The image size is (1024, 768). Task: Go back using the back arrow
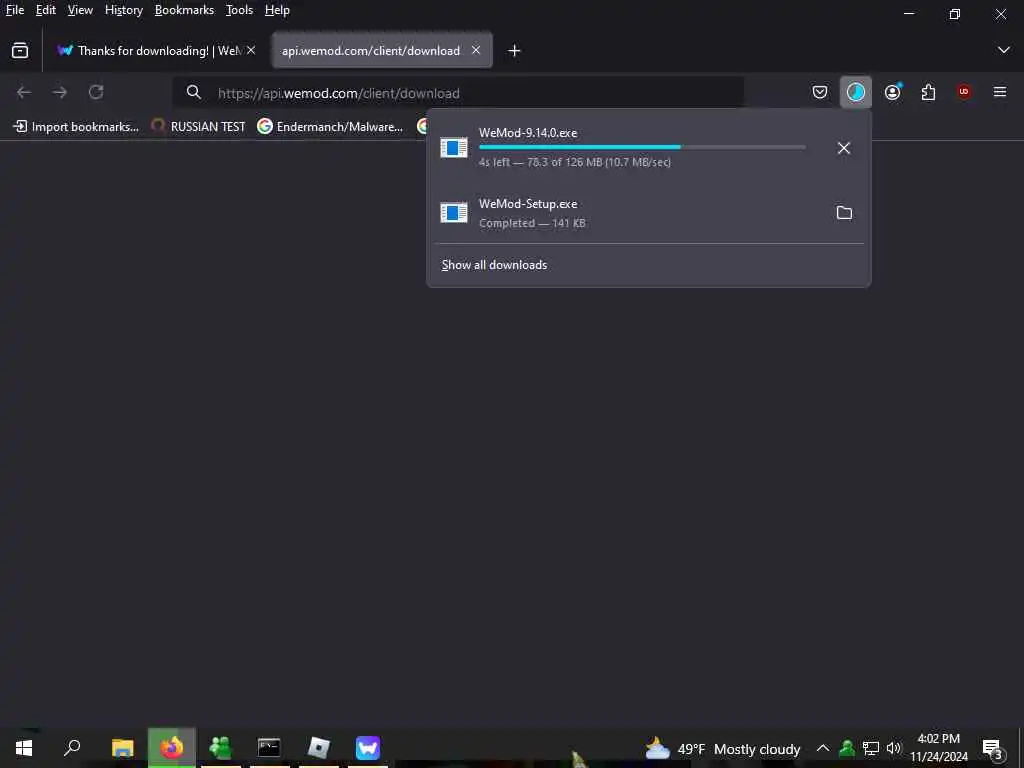pyautogui.click(x=24, y=92)
